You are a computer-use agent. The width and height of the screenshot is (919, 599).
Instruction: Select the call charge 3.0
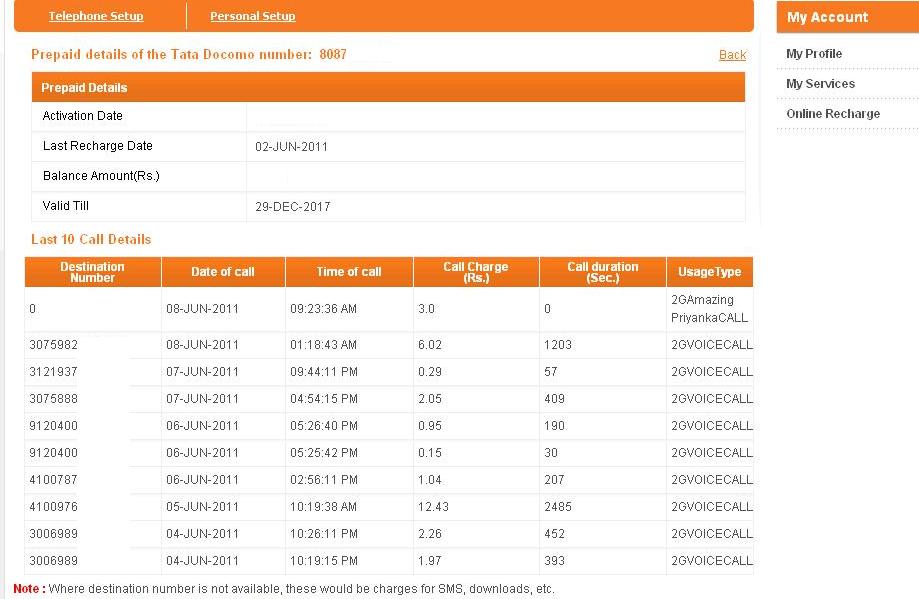pos(426,309)
